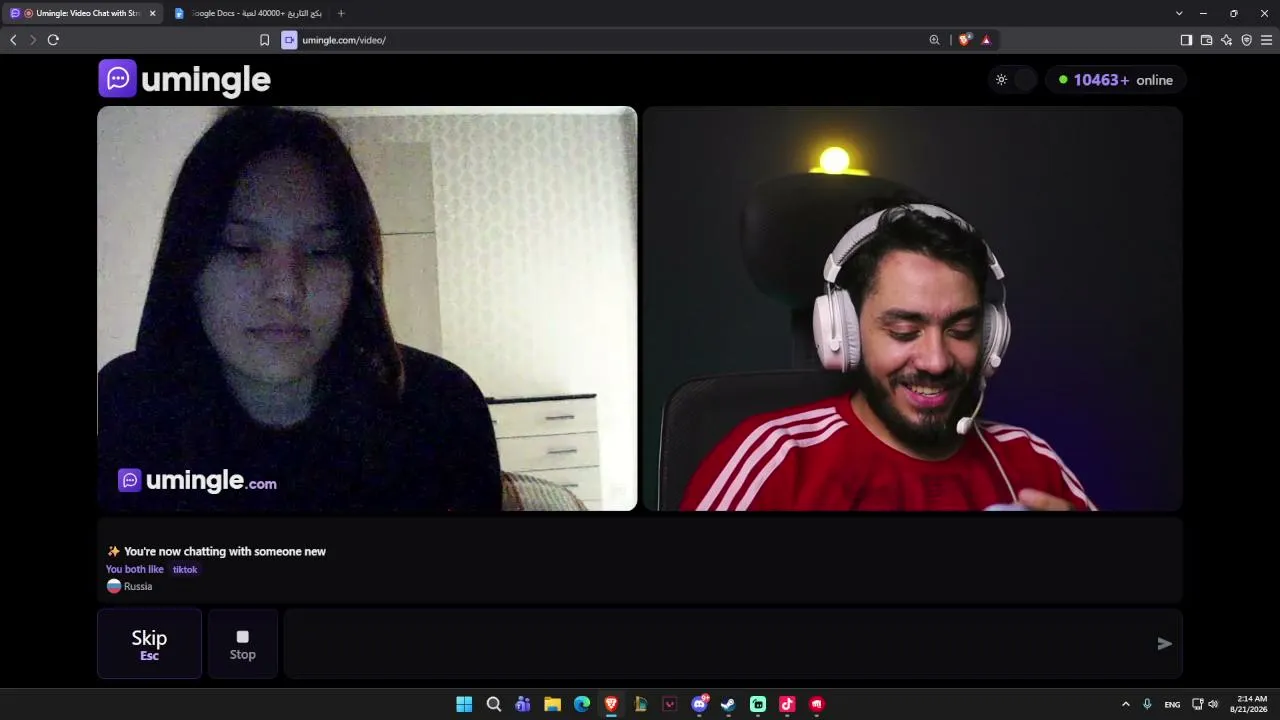Open the zoom magnifier in address bar
1280x720 pixels.
pos(934,40)
